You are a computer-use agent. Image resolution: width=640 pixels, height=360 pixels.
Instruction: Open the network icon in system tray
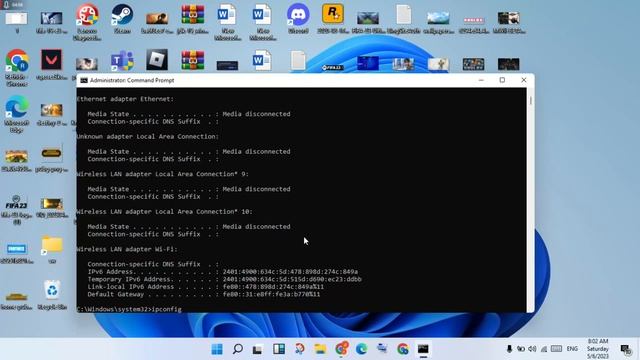[544, 349]
